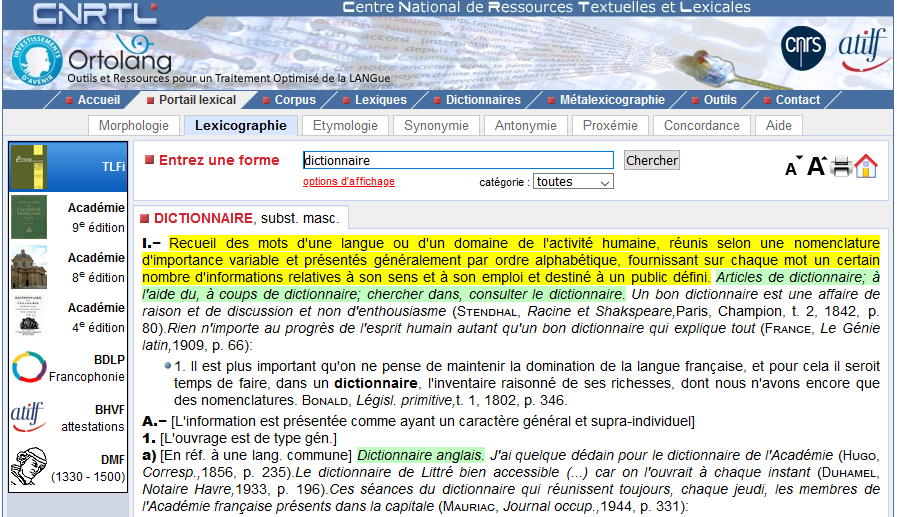Click the atilf logo in header
Viewport: 897px width, 517px height.
(x=862, y=50)
